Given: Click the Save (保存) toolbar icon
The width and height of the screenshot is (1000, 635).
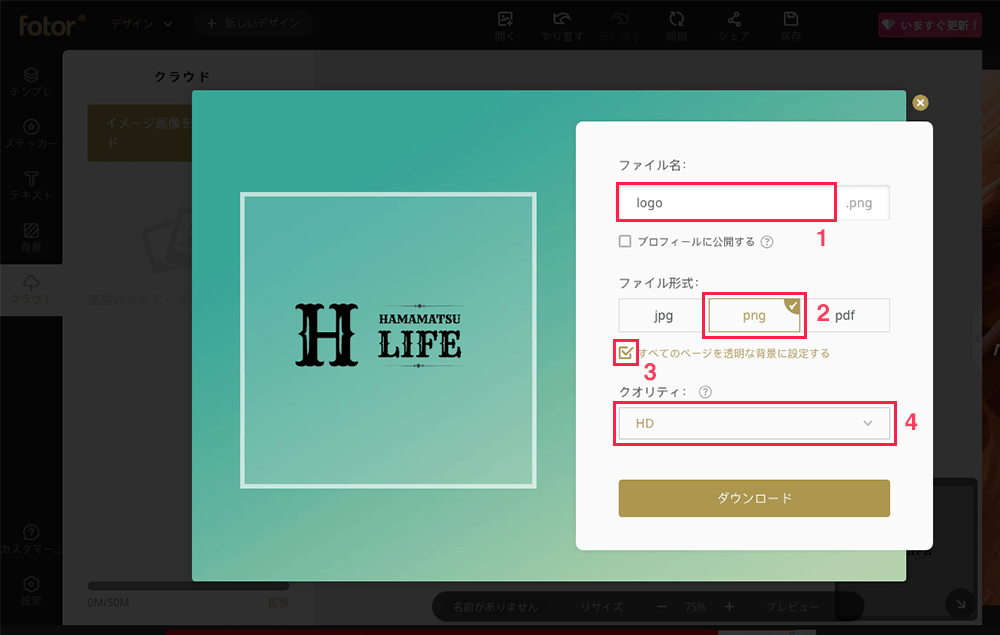Looking at the screenshot, I should tap(791, 26).
